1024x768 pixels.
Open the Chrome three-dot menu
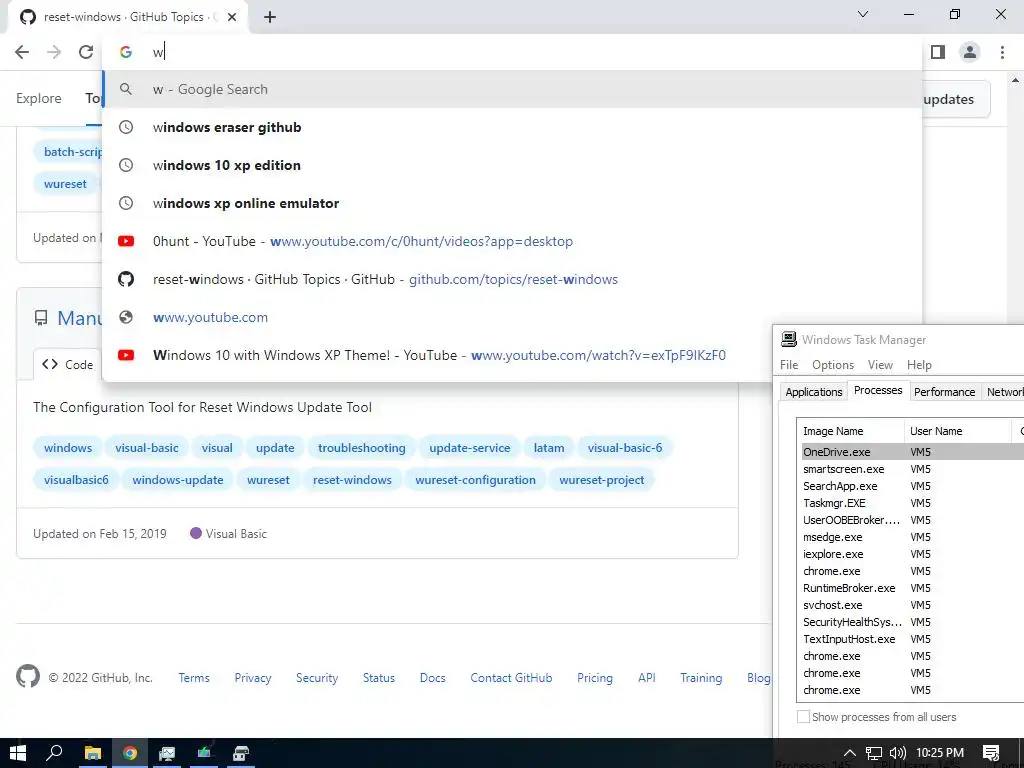[1002, 52]
